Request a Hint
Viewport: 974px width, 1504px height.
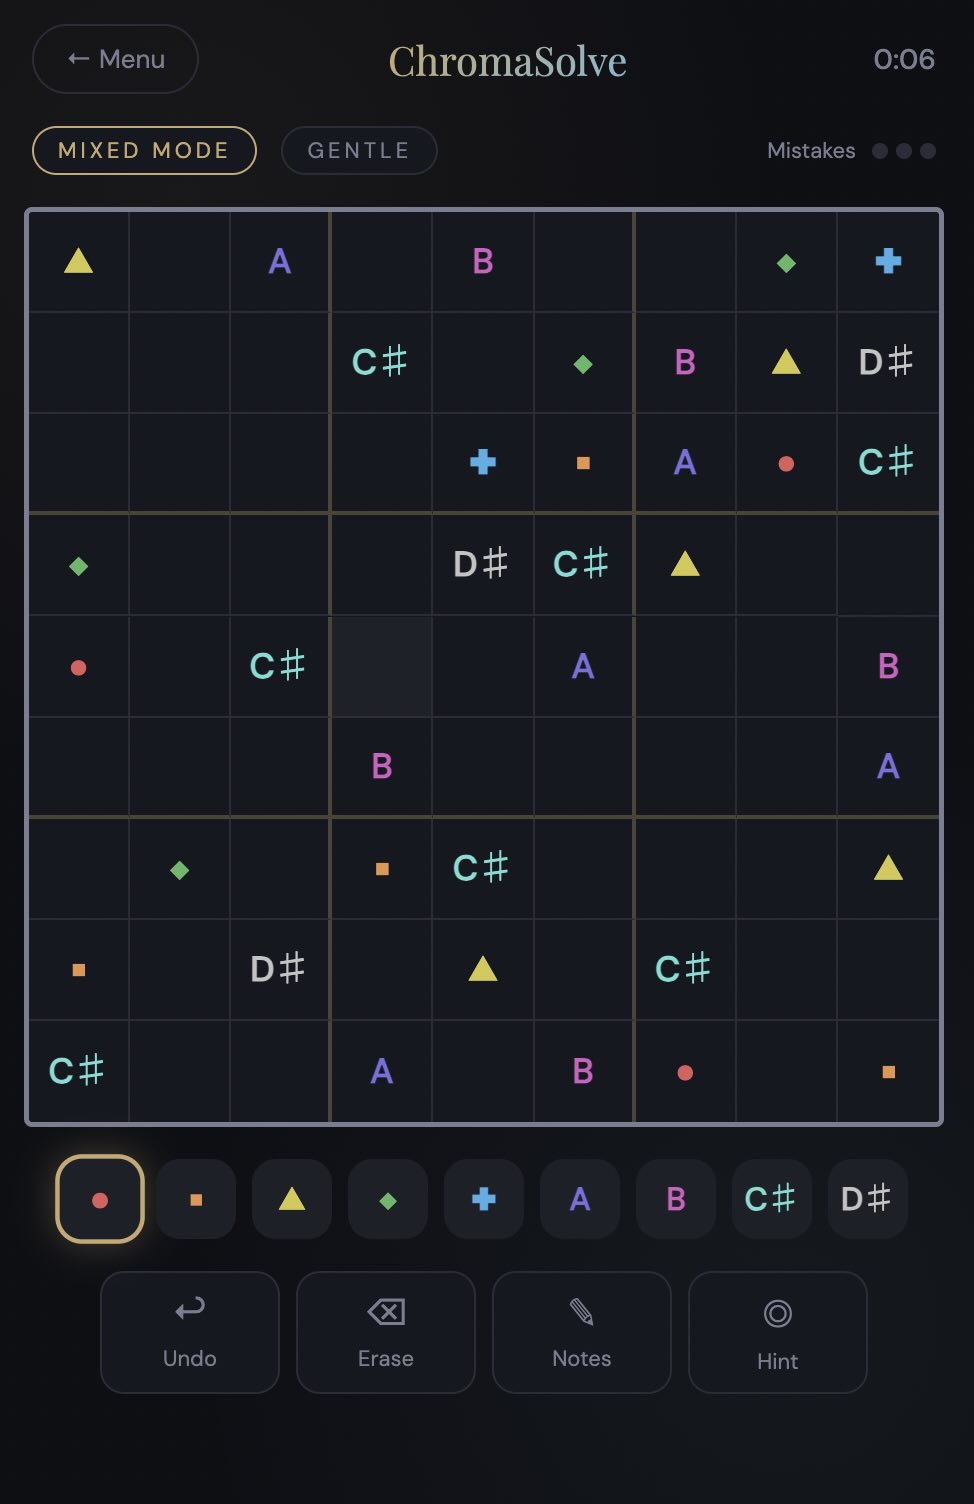[777, 1332]
